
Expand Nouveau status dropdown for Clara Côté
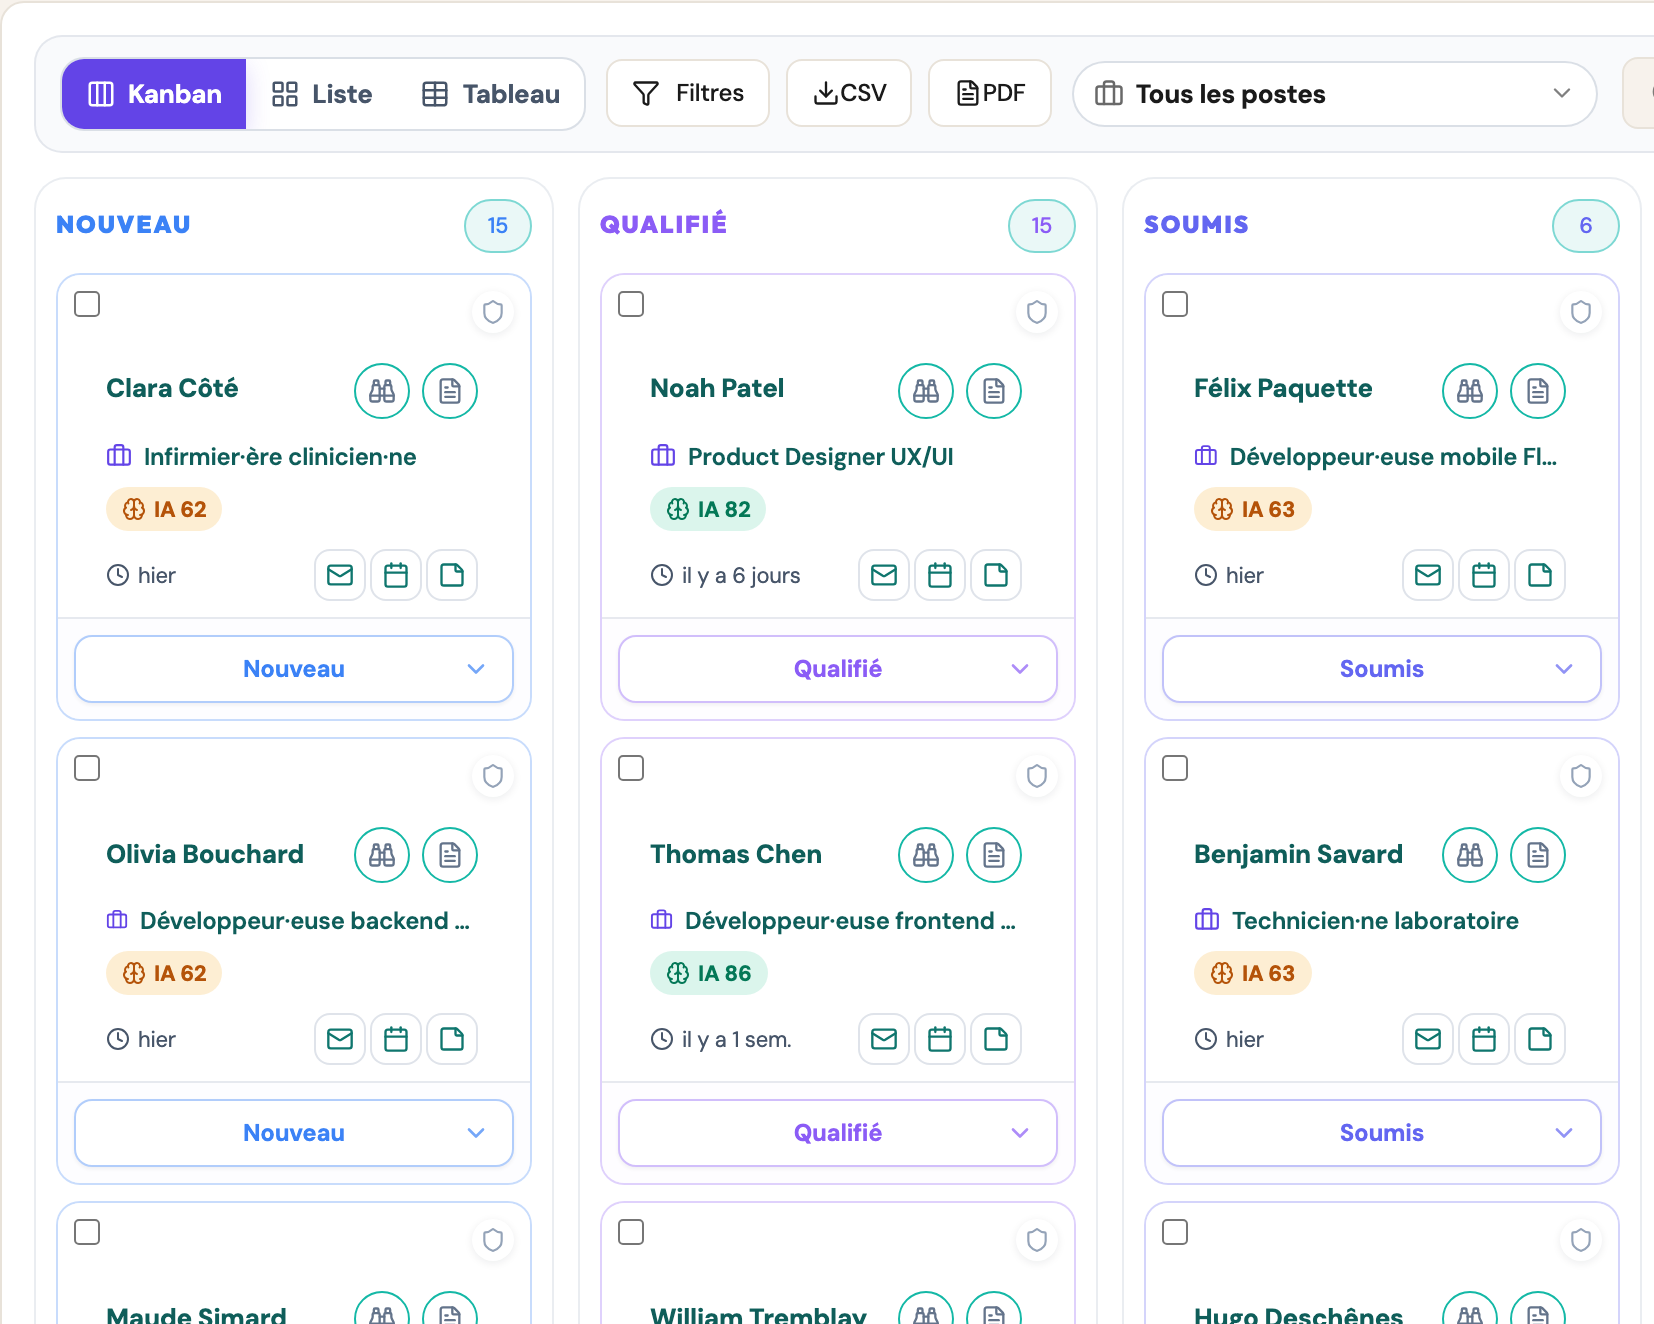tap(294, 669)
